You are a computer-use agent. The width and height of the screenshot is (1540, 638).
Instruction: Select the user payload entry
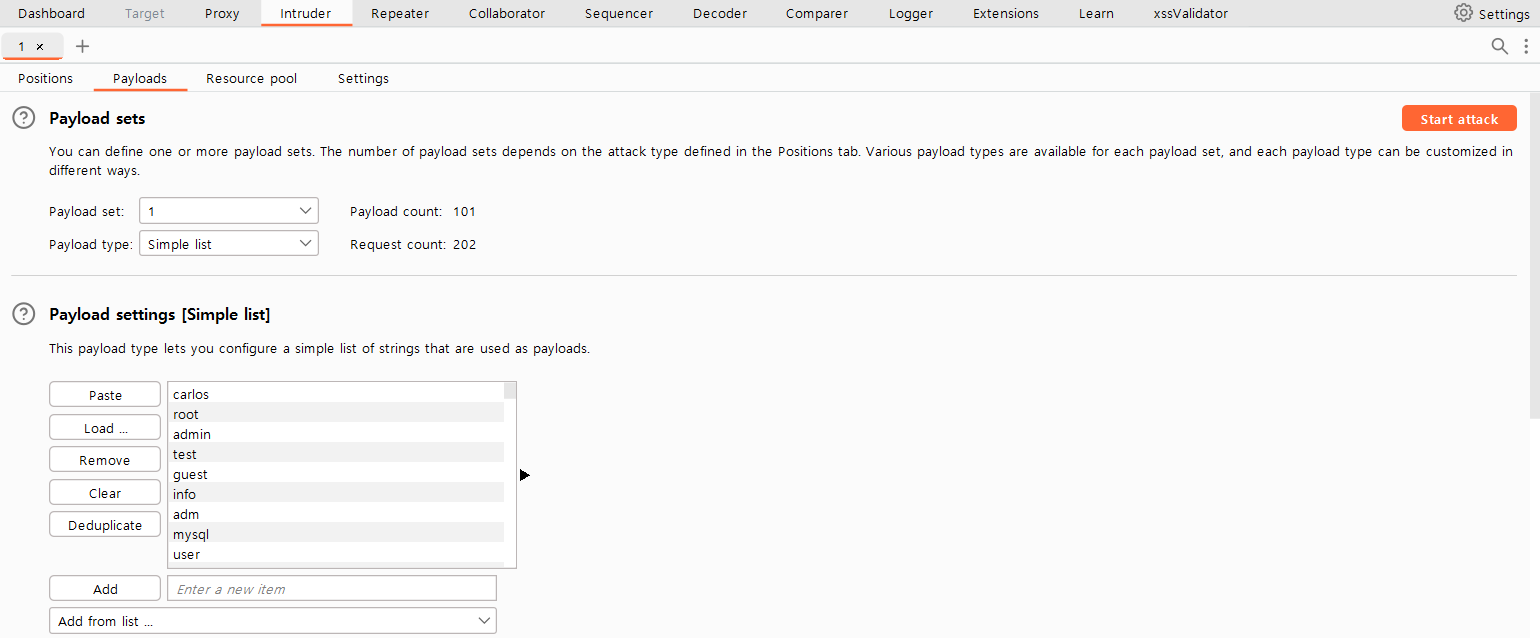pos(336,554)
